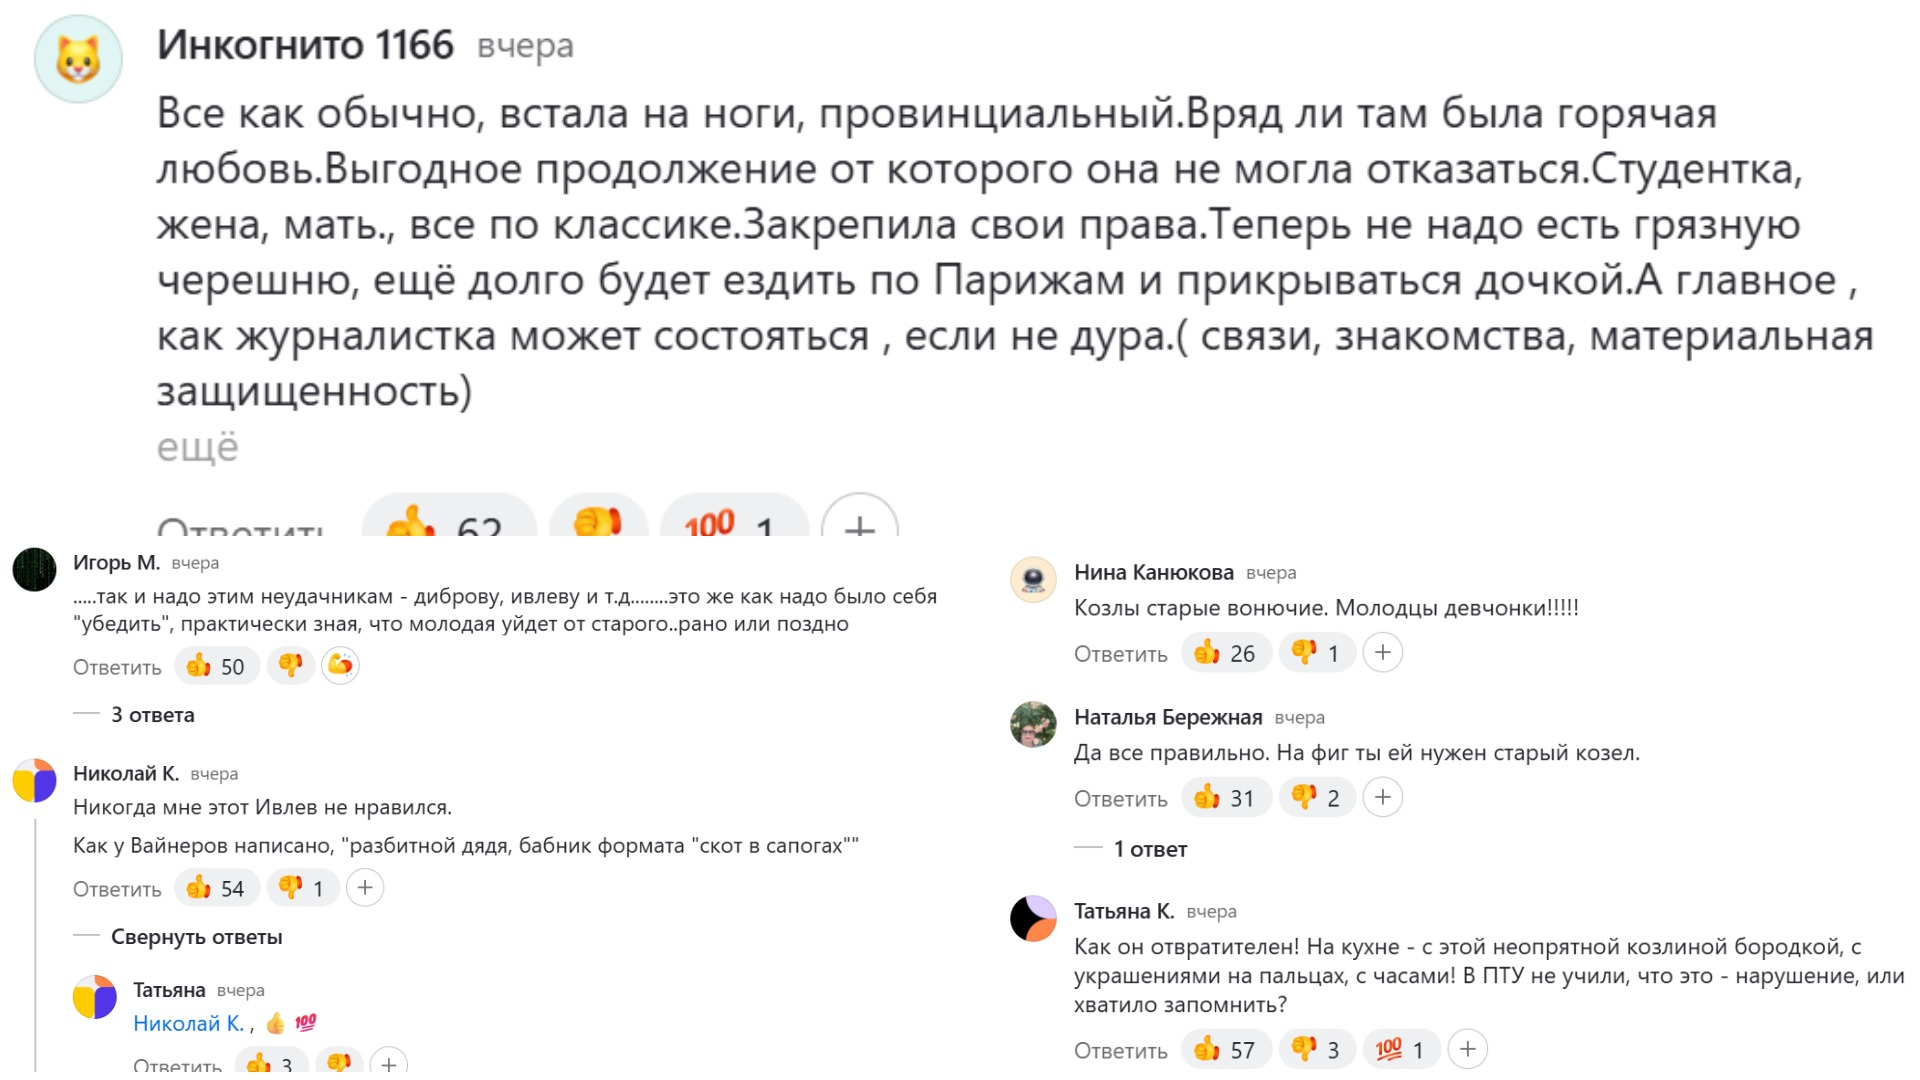Screen dimensions: 1920x1080
Task: Reply to Нина Канюкова's comment
Action: pos(1120,654)
